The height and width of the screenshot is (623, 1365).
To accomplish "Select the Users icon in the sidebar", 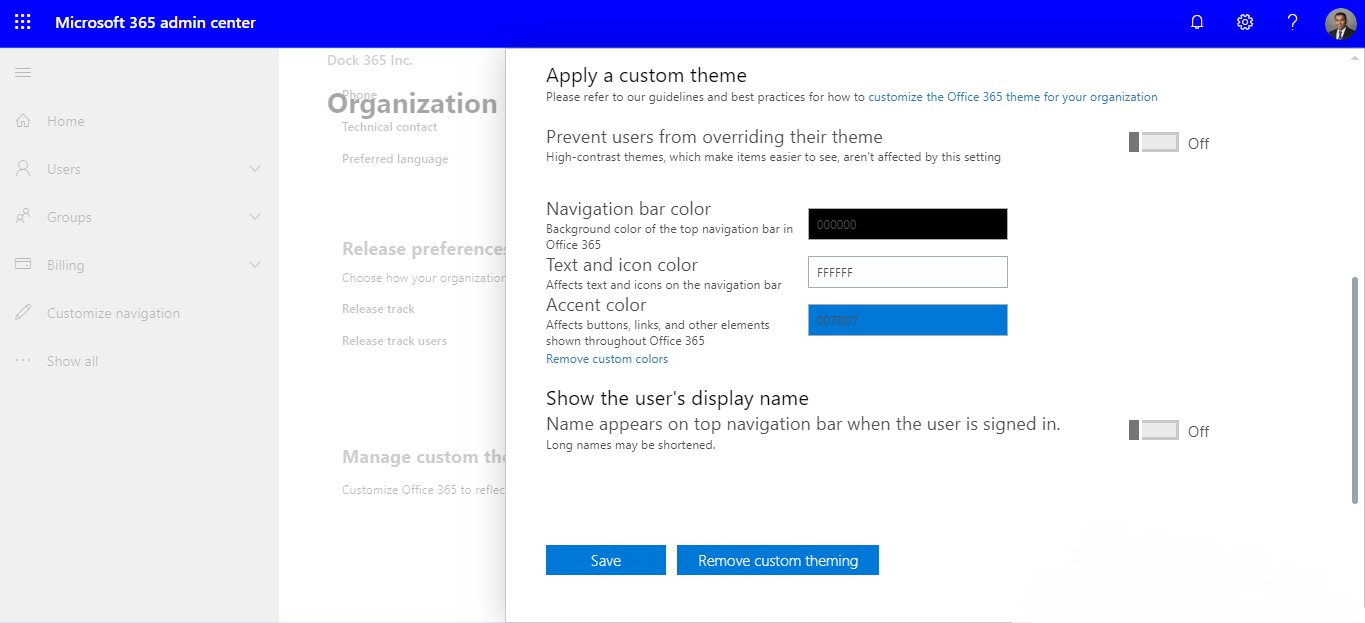I will pyautogui.click(x=22, y=168).
